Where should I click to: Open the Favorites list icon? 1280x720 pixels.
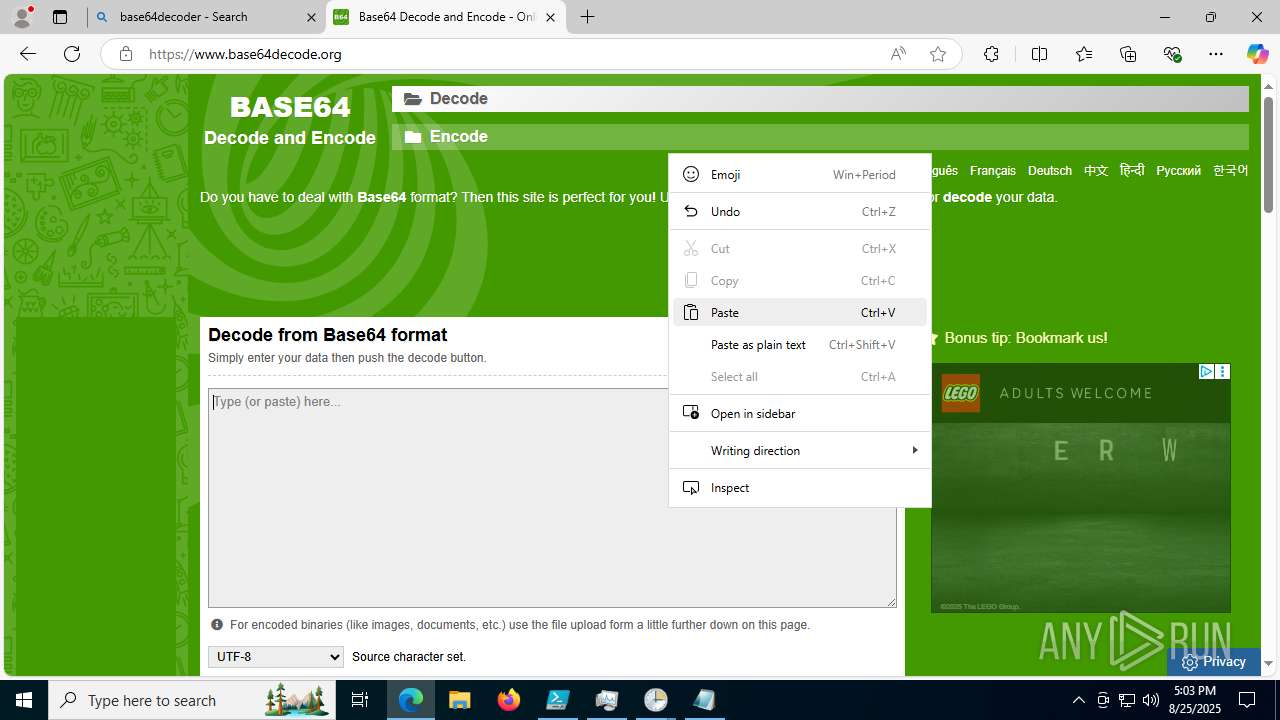tap(1084, 54)
